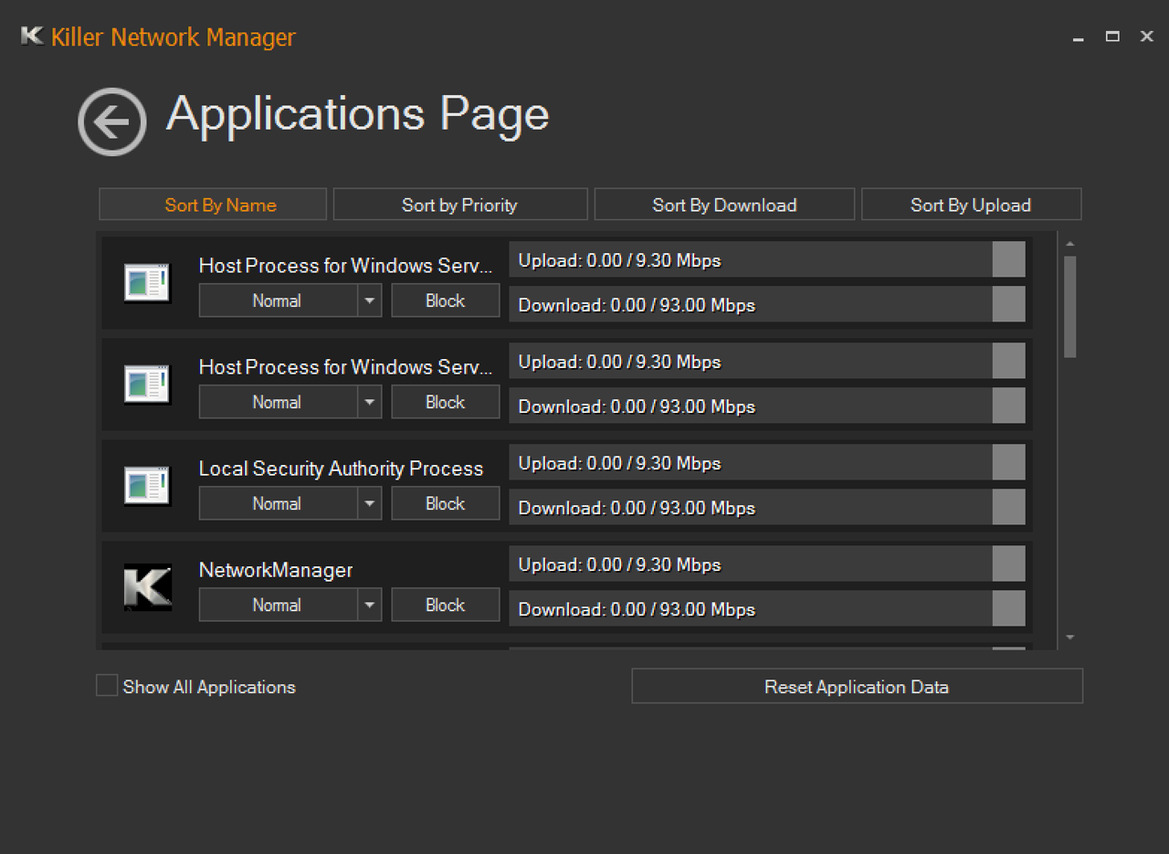Block the NetworkManager application
Viewport: 1169px width, 854px height.
point(445,605)
